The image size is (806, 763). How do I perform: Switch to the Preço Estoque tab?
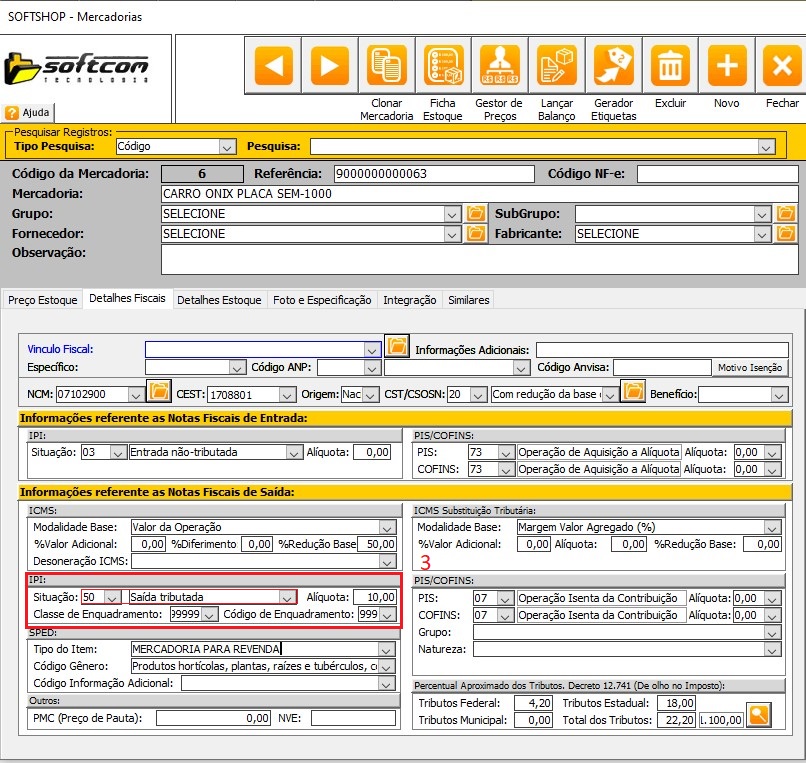[43, 300]
